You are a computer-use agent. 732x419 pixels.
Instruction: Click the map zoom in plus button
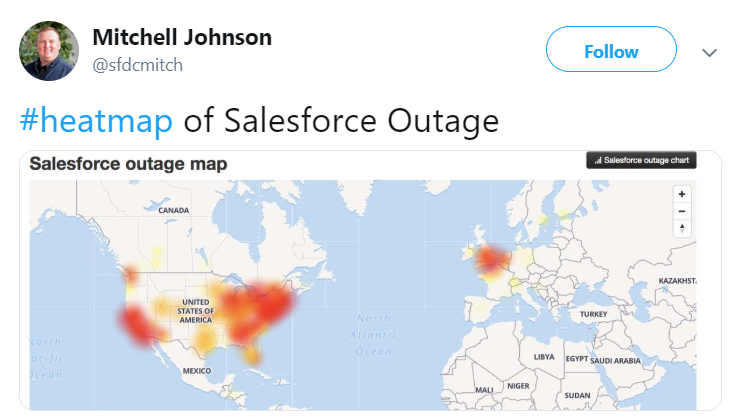[682, 194]
